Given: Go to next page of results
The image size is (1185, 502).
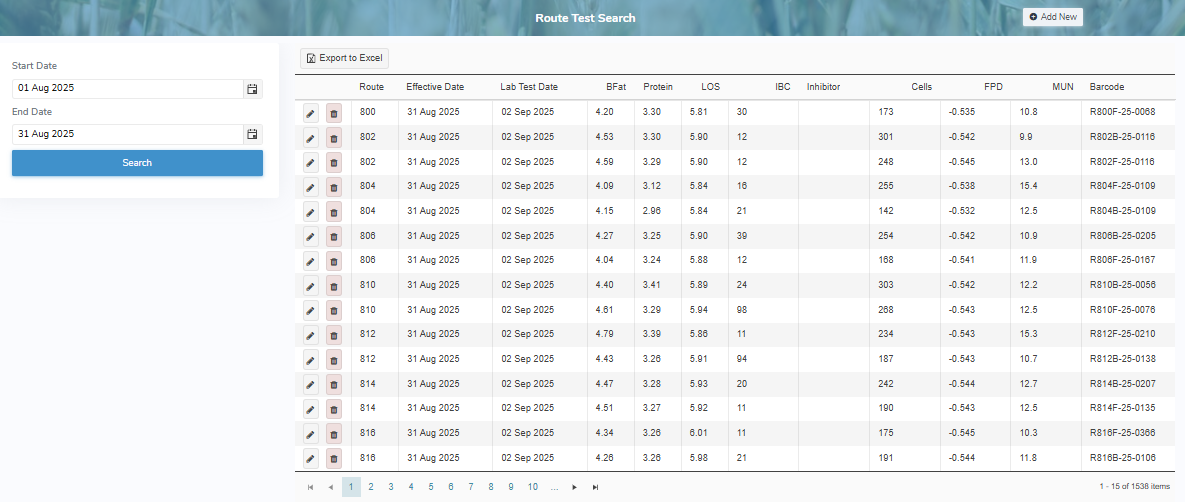Looking at the screenshot, I should tap(574, 487).
